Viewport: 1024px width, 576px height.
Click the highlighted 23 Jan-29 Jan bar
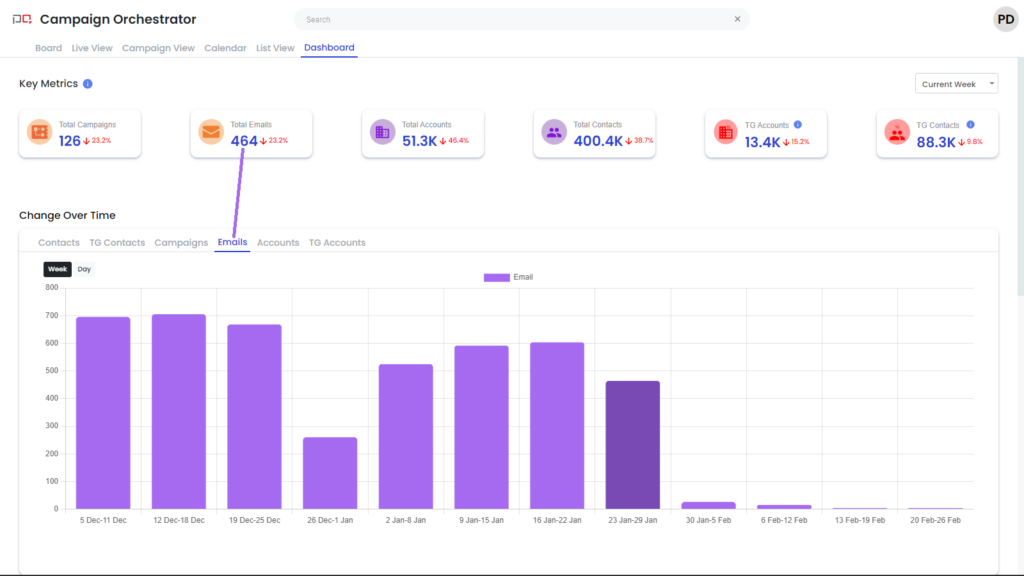tap(632, 445)
